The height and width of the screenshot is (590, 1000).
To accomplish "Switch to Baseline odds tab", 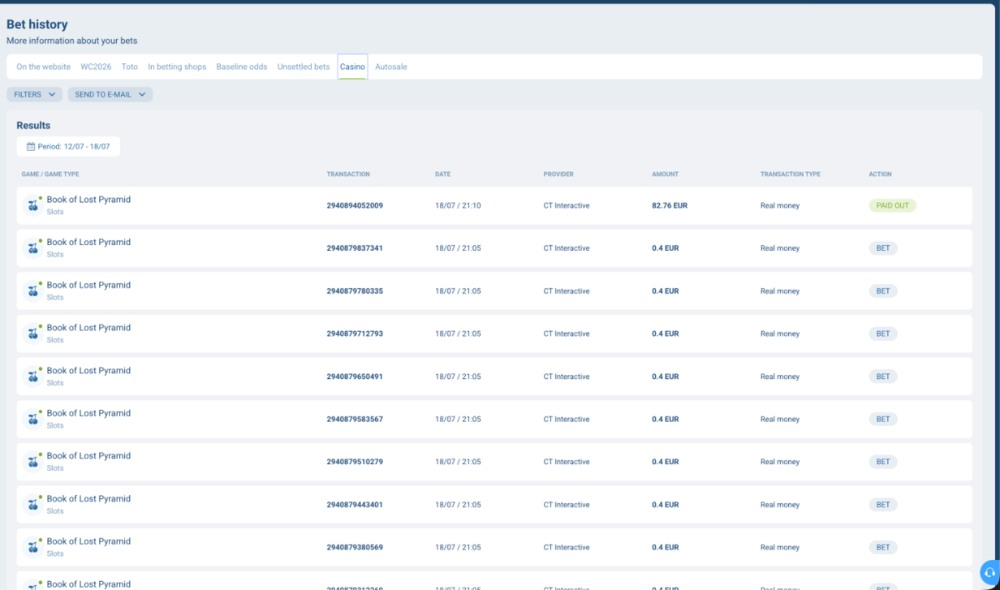I will click(242, 66).
